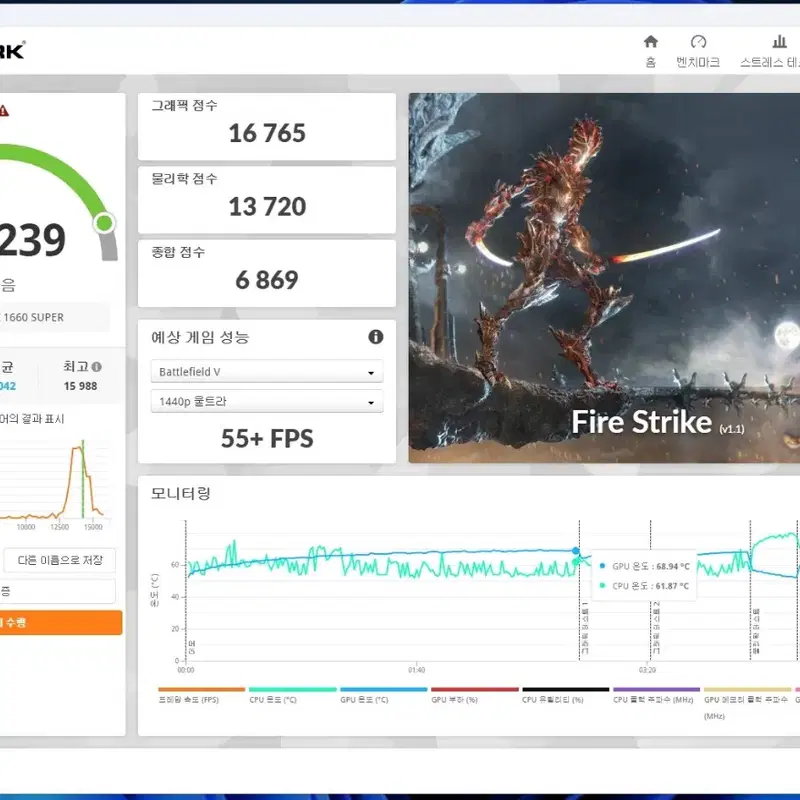
Task: Open the Stress Test bar chart icon
Action: [x=779, y=42]
